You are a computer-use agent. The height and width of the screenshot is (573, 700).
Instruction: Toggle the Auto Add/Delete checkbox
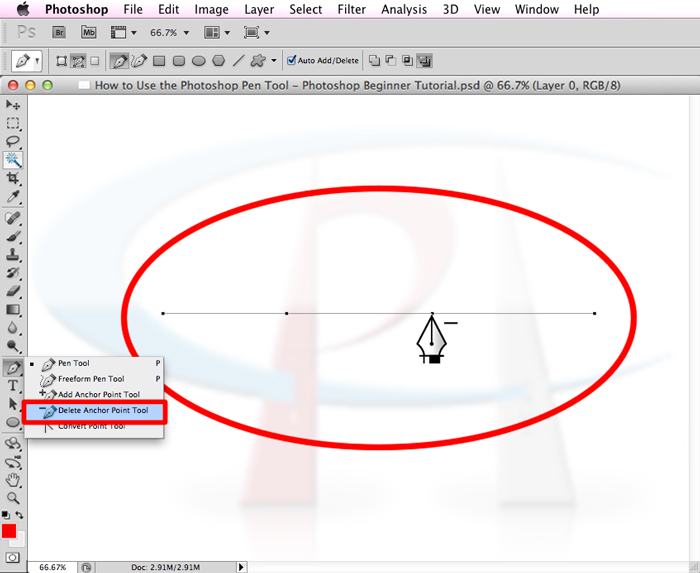click(x=292, y=60)
